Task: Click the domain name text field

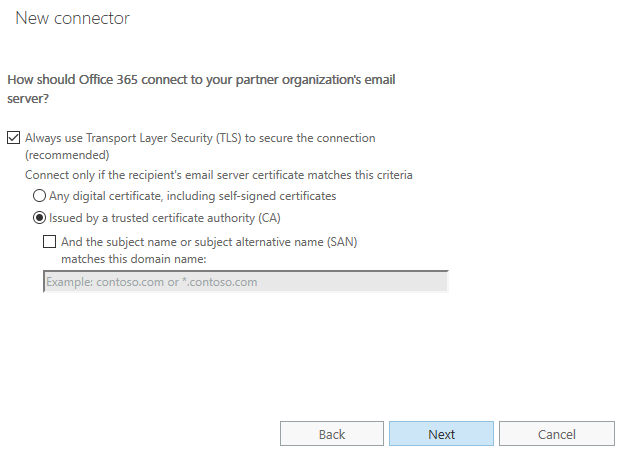Action: [x=245, y=282]
